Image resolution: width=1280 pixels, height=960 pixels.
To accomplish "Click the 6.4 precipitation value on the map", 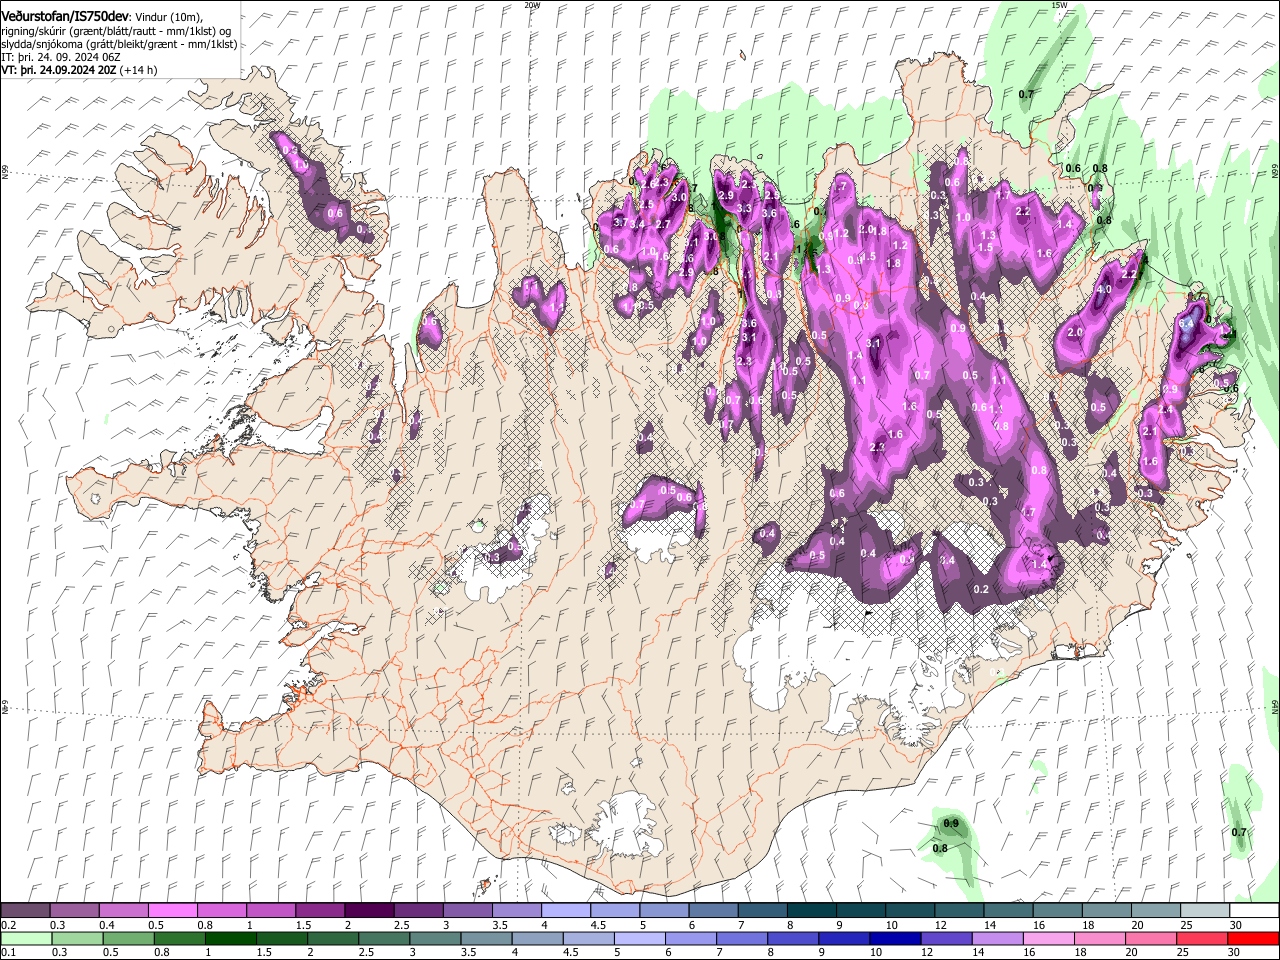I will tap(1188, 324).
